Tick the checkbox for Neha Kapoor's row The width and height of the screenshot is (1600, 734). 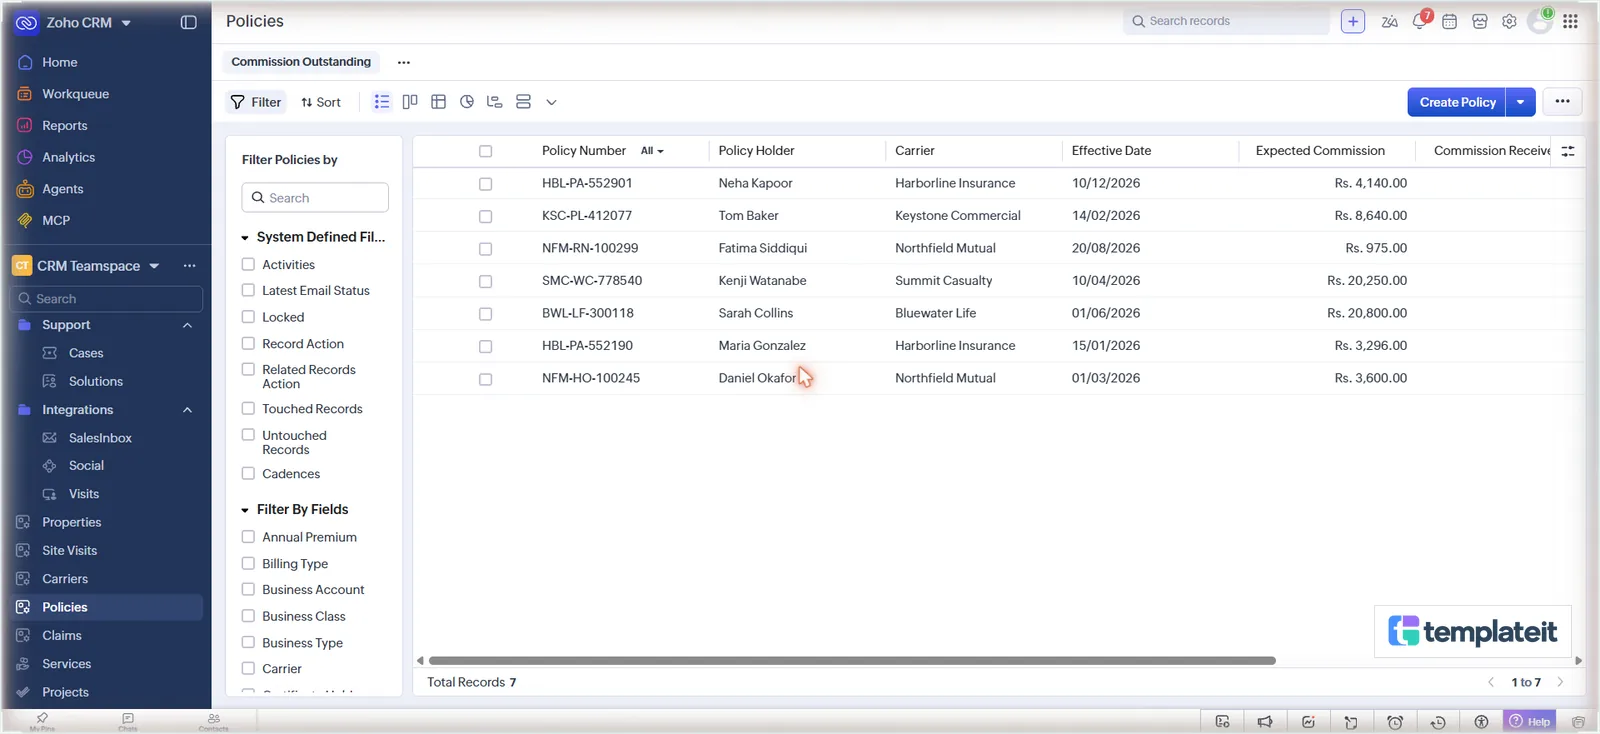pyautogui.click(x=485, y=184)
